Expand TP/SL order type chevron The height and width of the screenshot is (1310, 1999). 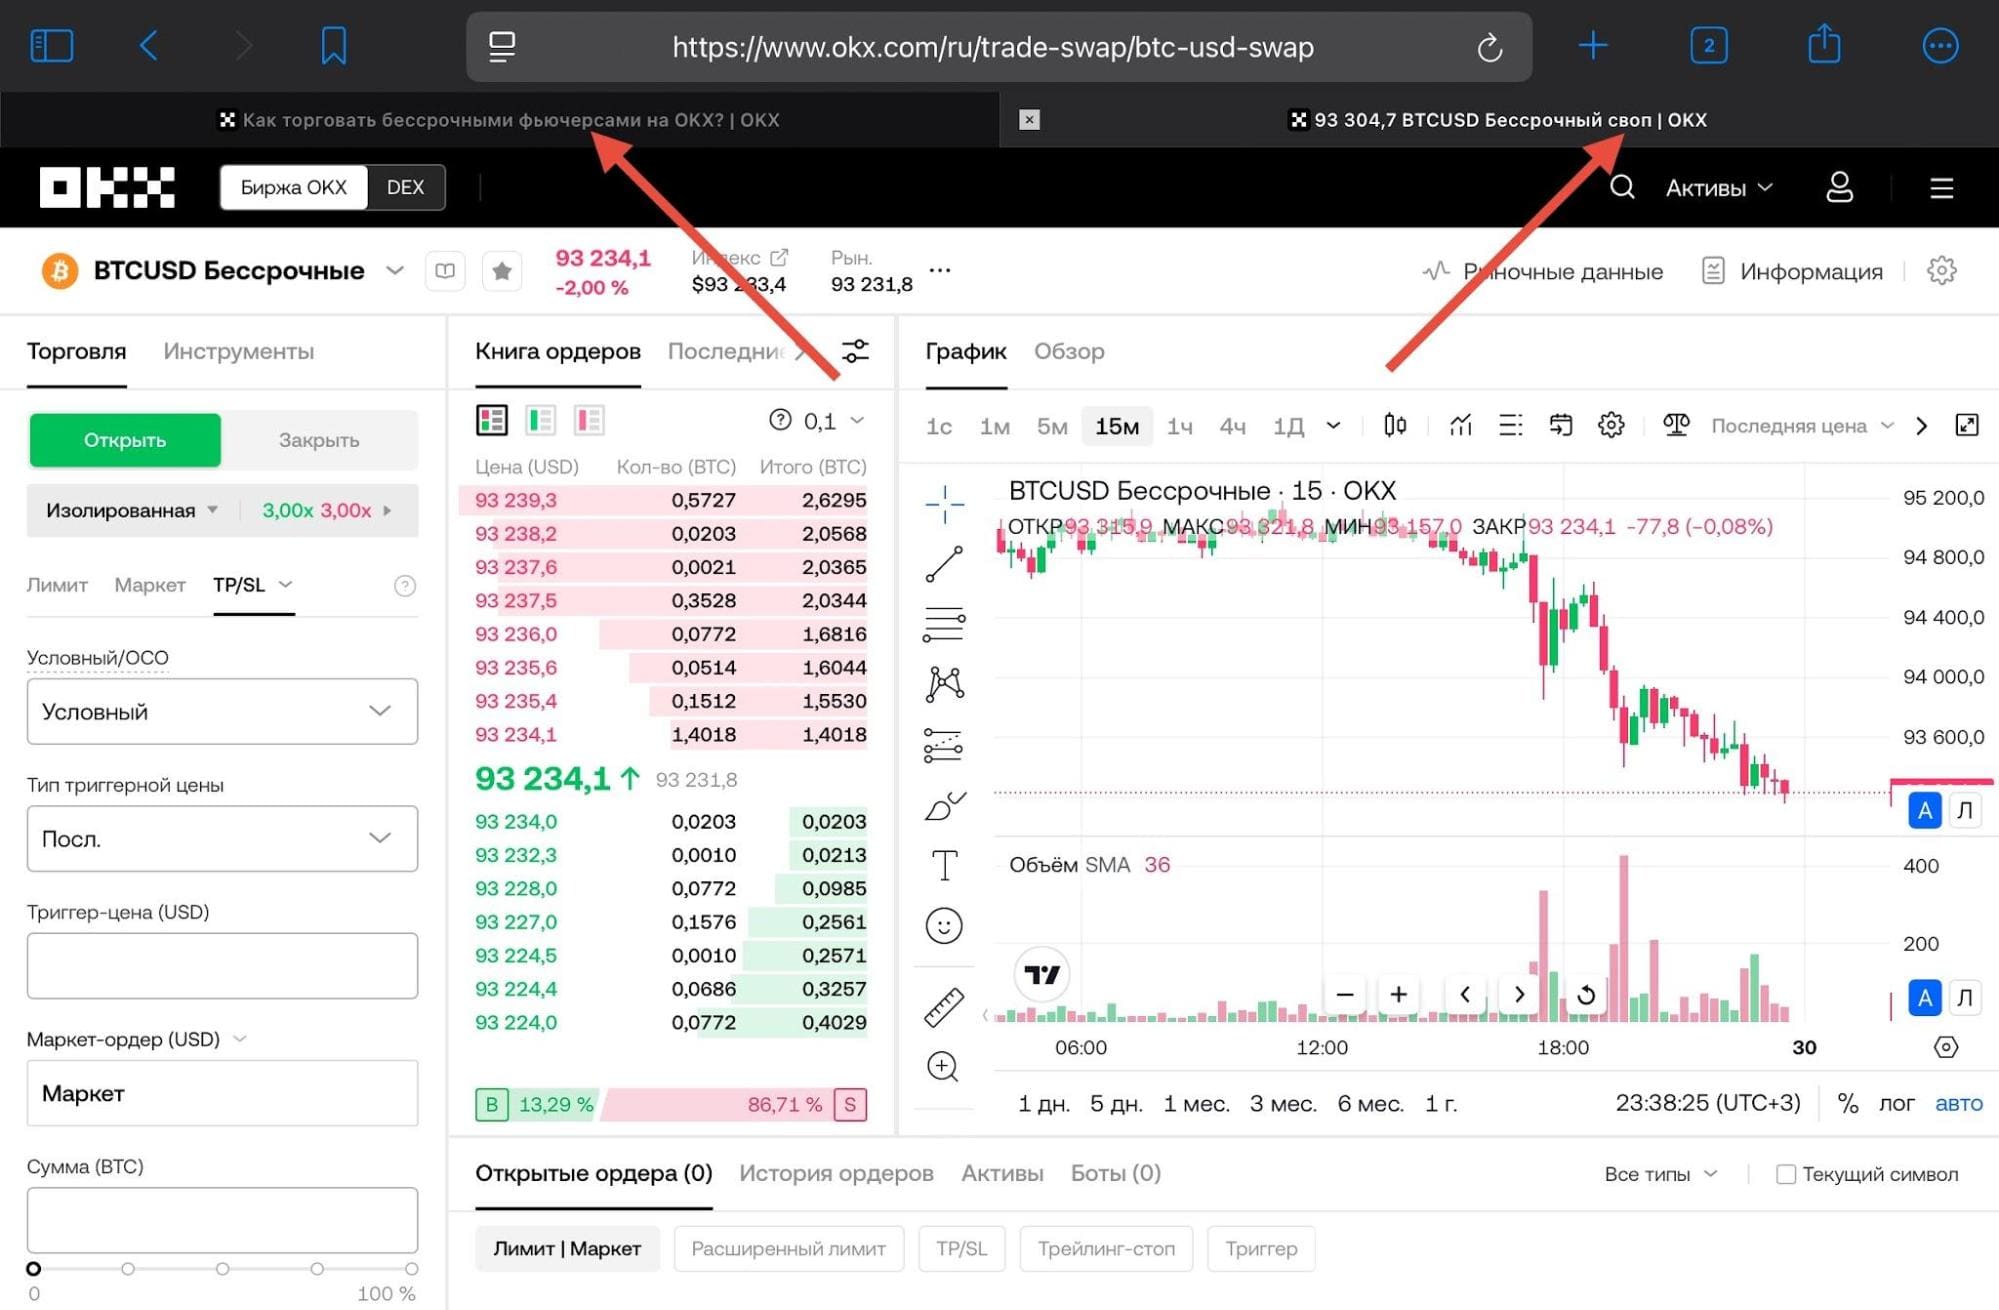point(286,584)
